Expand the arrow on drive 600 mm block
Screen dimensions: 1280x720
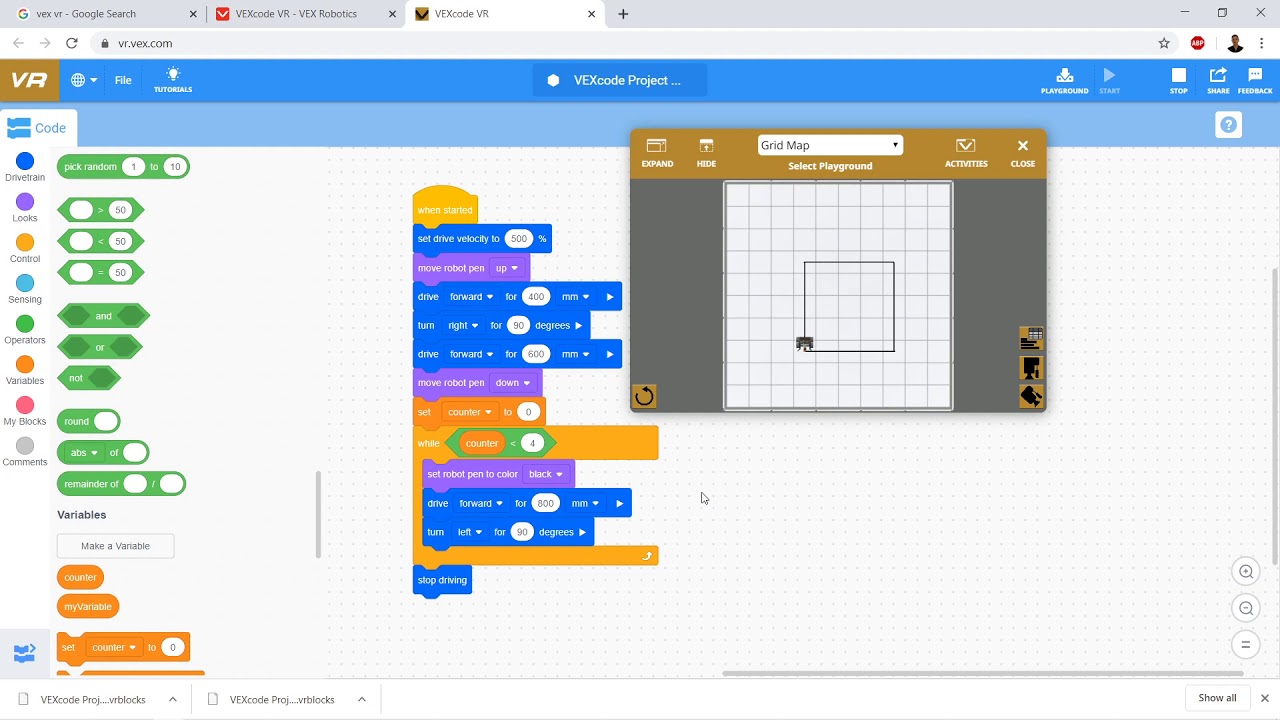tap(610, 354)
